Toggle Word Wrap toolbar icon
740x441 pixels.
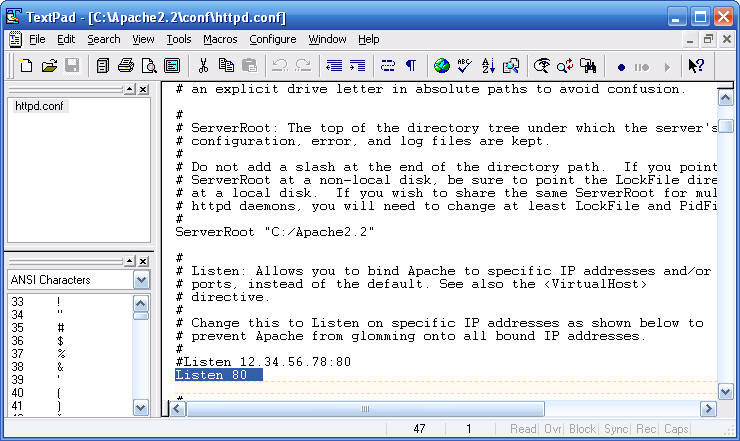pyautogui.click(x=388, y=66)
